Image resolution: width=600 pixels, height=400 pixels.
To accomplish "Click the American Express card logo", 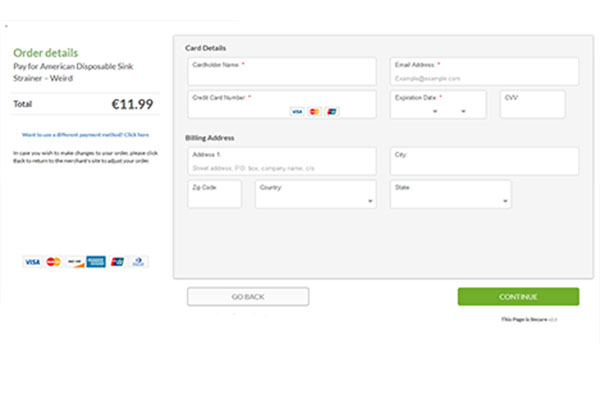I will (x=96, y=262).
